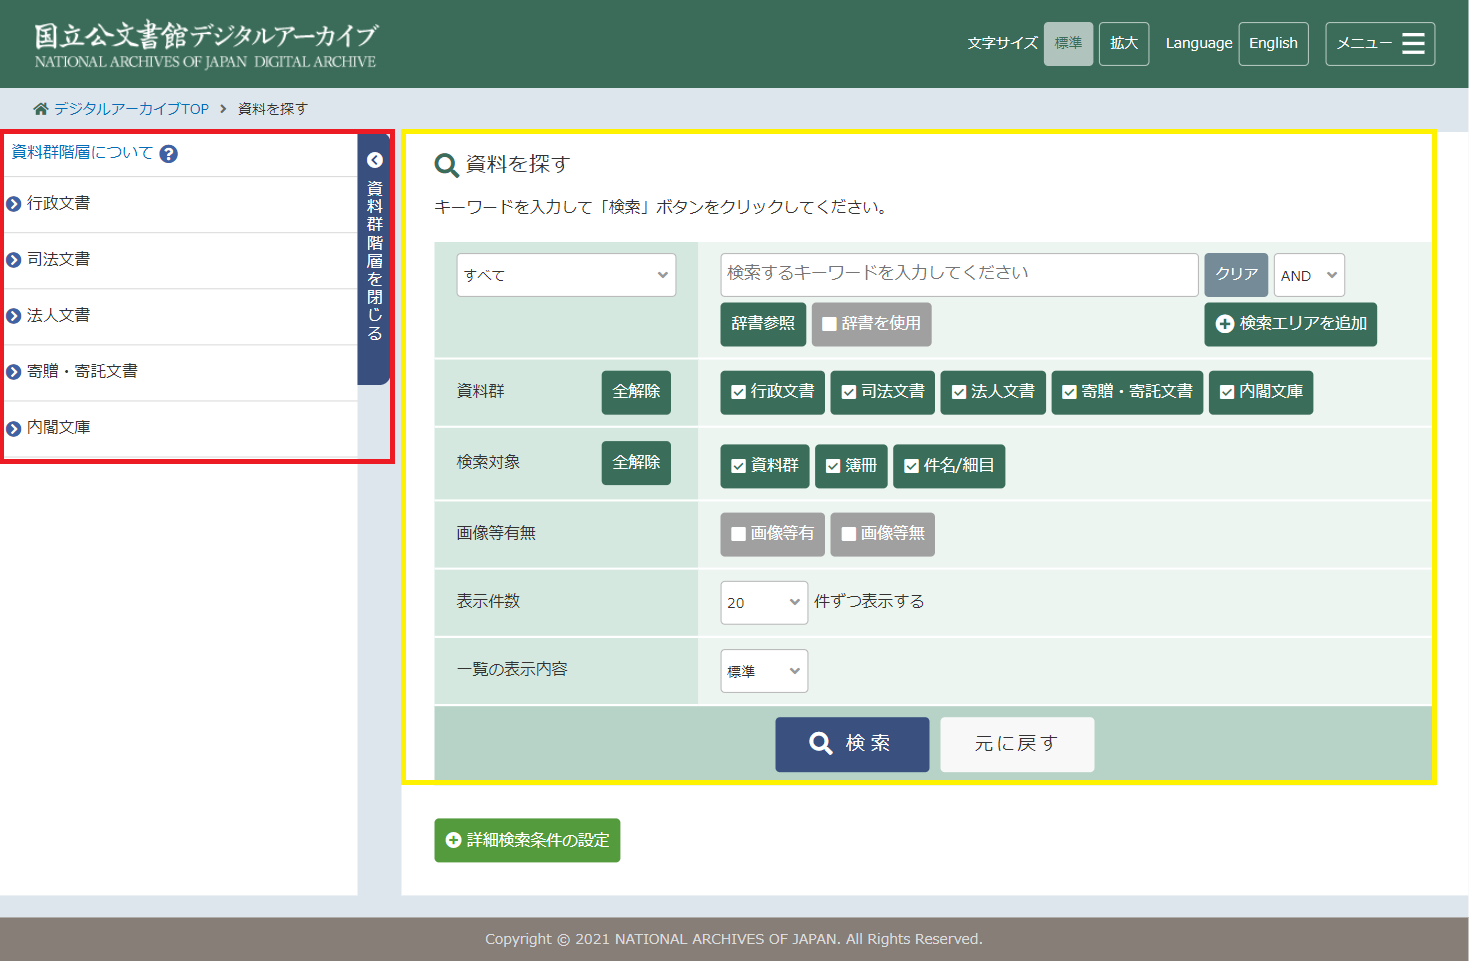Expand the 内閣文庫 arrow icon in sidebar
The height and width of the screenshot is (961, 1469).
click(14, 428)
